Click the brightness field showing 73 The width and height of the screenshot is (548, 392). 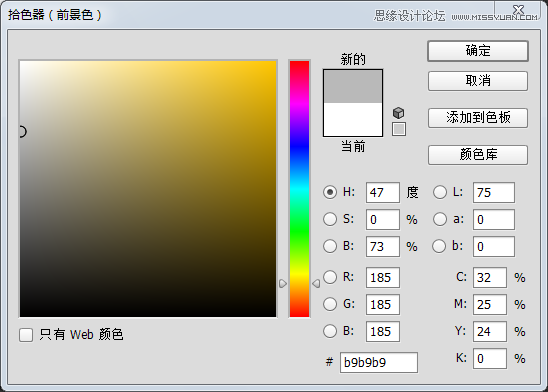point(383,247)
